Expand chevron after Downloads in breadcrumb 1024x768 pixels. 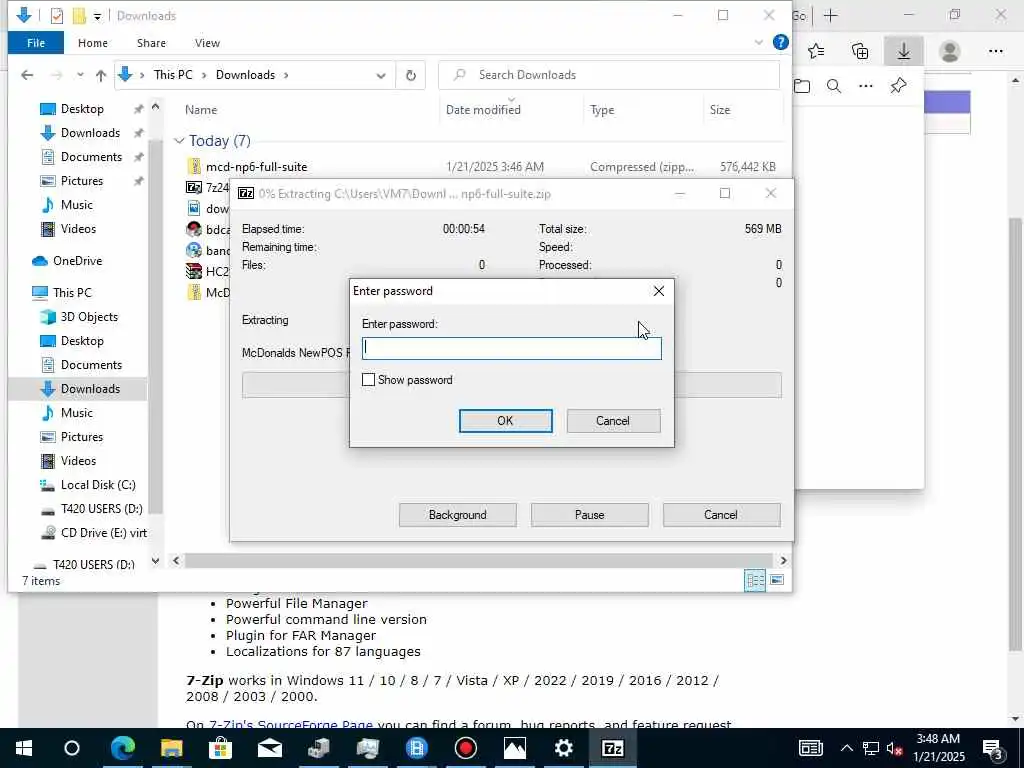click(x=285, y=75)
